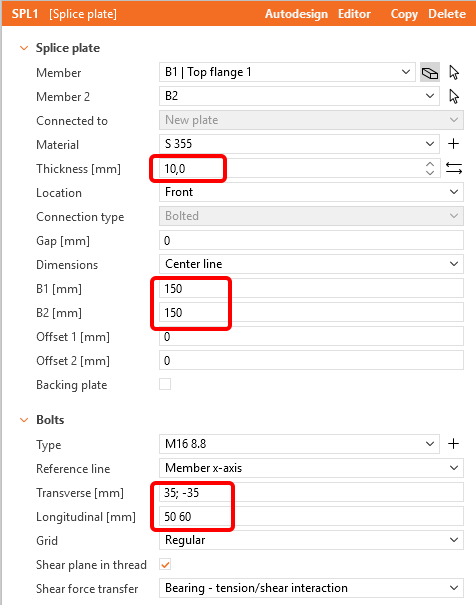476x605 pixels.
Task: Click the pick-in-scene cursor icon for Member
Action: 454,73
